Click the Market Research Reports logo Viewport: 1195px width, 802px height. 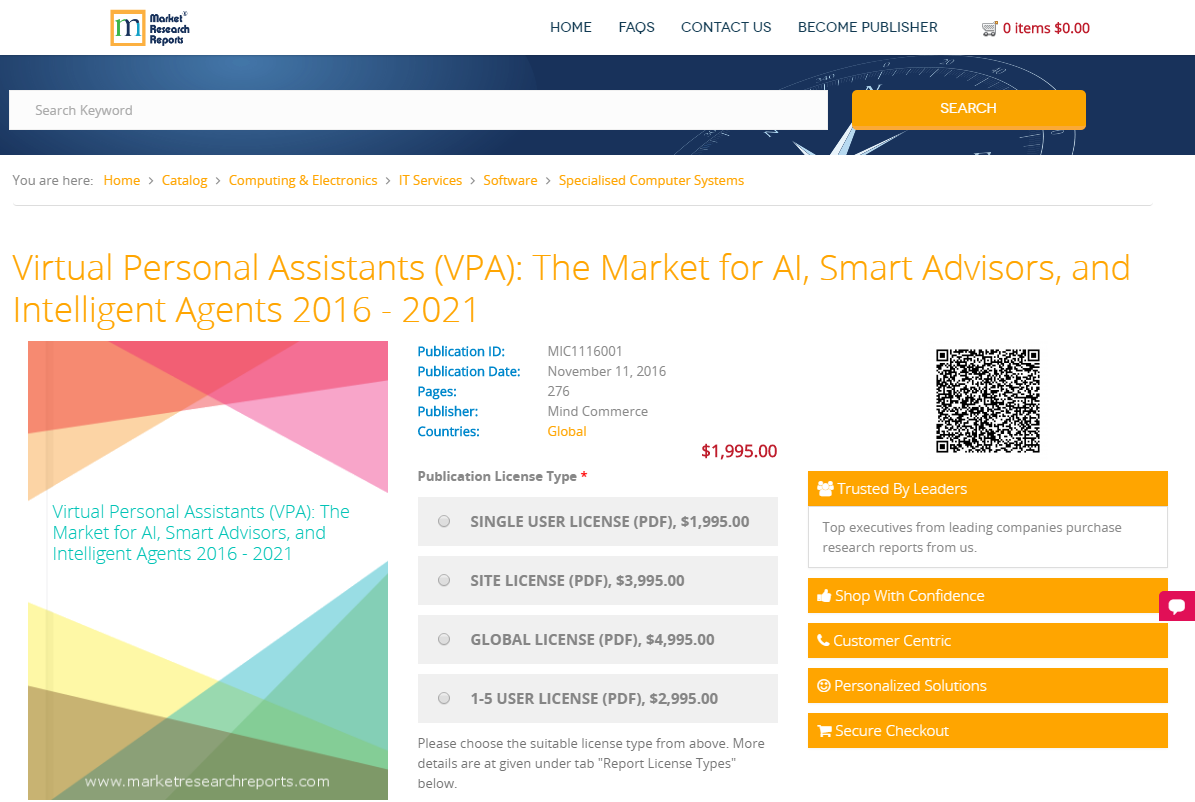149,27
